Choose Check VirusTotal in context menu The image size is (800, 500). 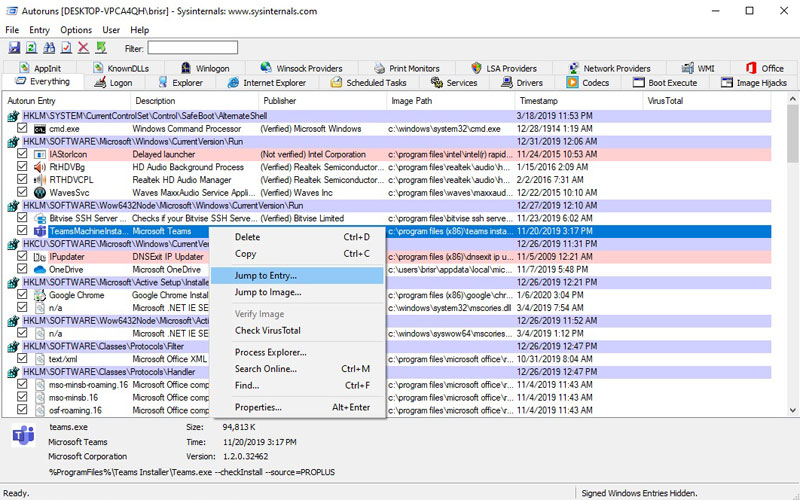coord(297,331)
